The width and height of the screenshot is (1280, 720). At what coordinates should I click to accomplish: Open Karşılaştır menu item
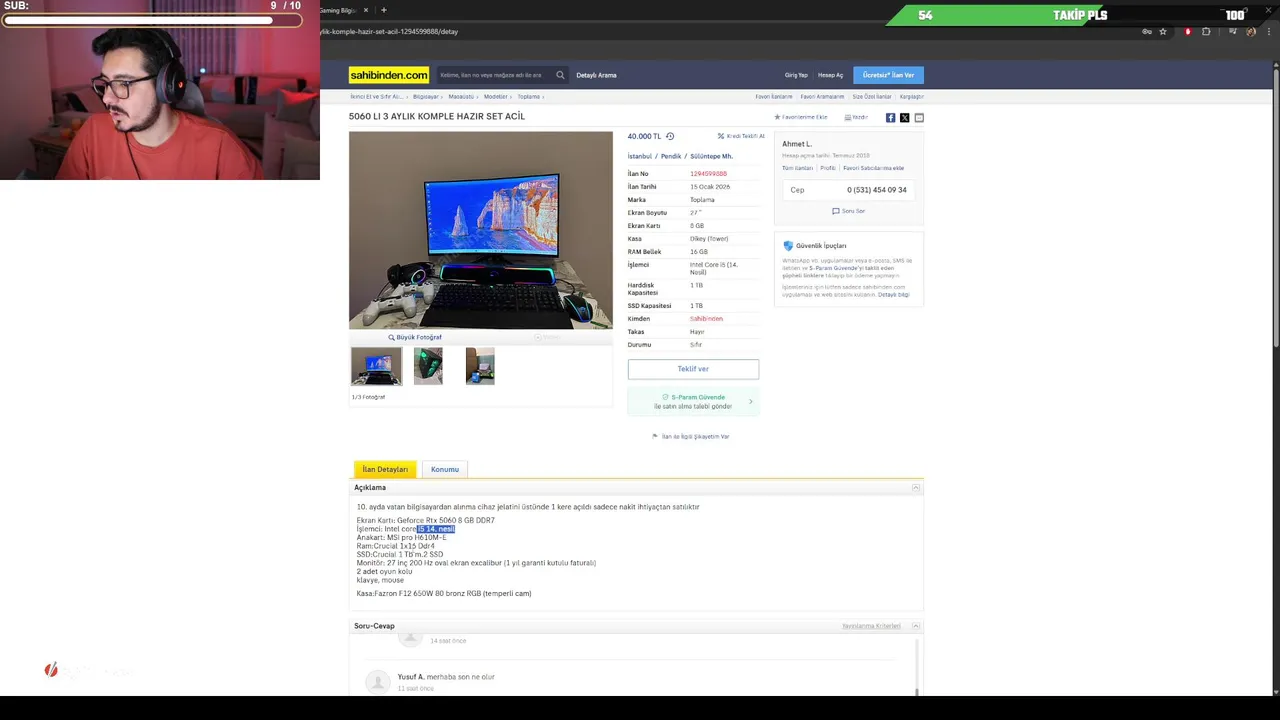pyautogui.click(x=911, y=97)
